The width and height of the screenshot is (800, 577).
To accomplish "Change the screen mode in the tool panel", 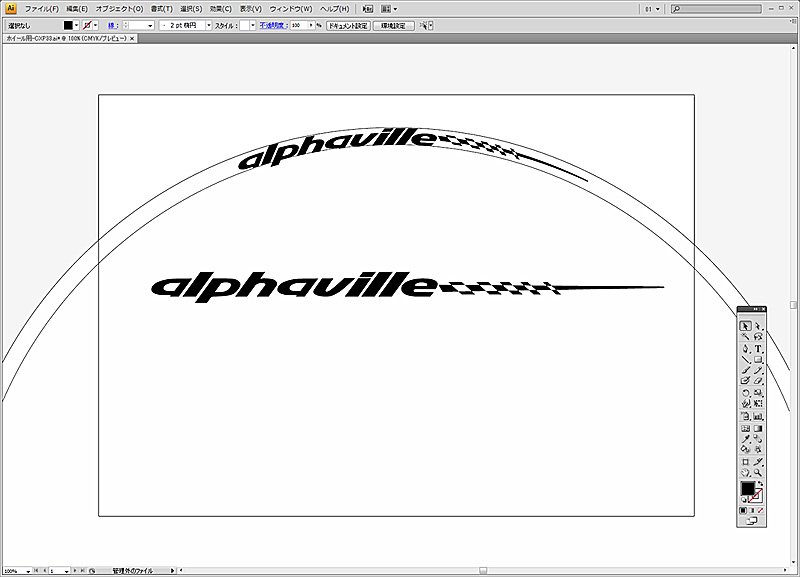I will pyautogui.click(x=752, y=521).
